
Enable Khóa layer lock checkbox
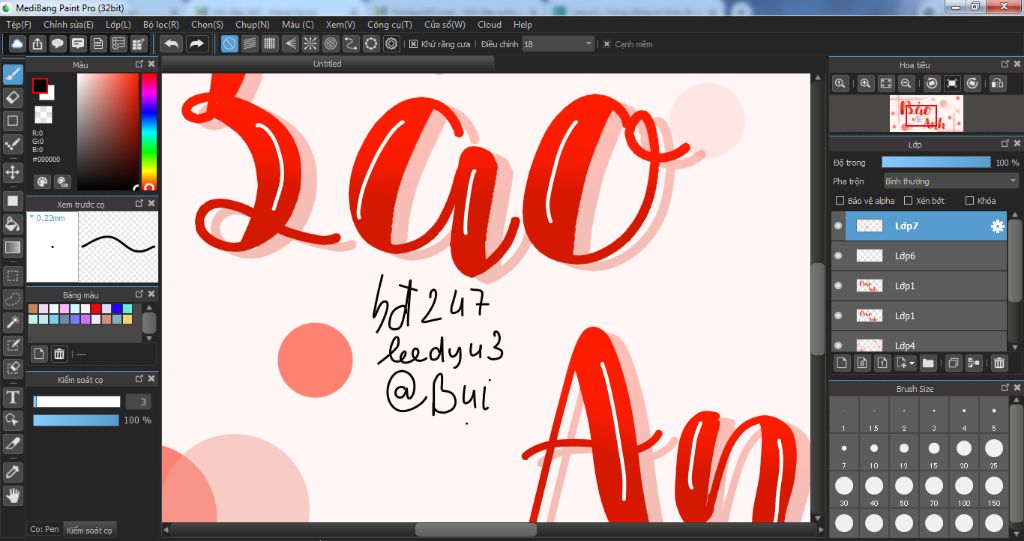point(970,201)
